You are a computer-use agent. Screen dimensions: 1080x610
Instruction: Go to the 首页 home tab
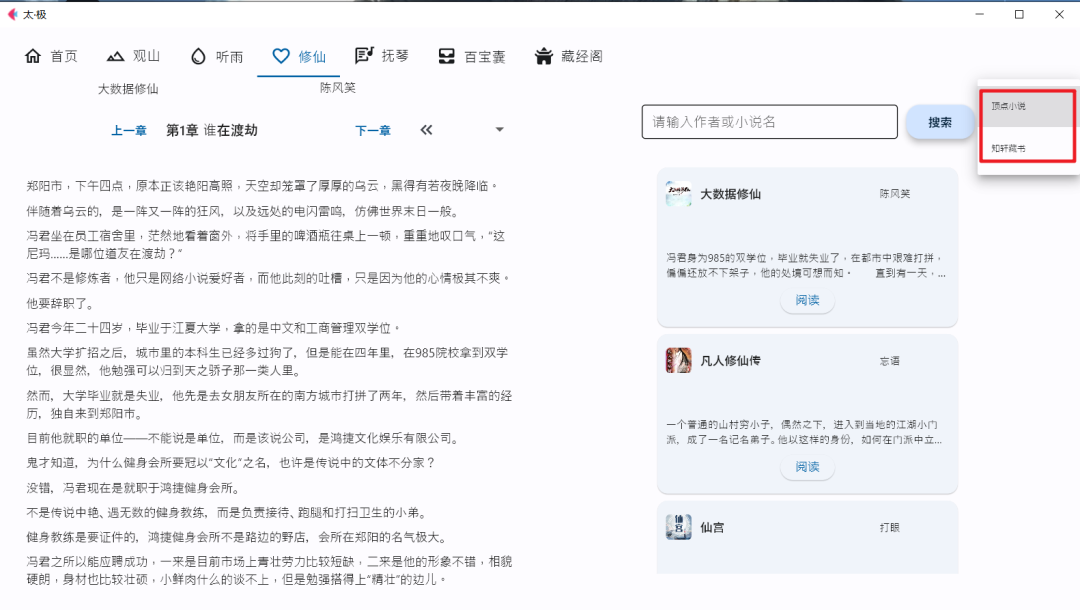point(51,56)
